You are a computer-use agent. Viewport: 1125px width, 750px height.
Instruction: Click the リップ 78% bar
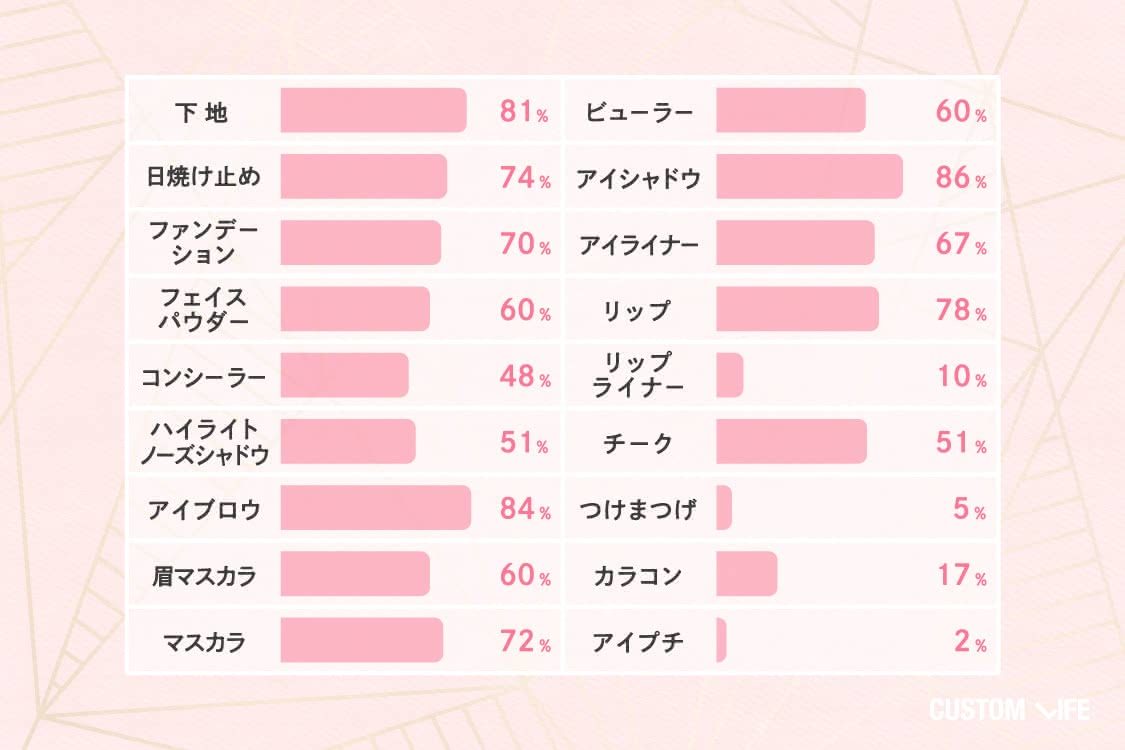[x=797, y=309]
